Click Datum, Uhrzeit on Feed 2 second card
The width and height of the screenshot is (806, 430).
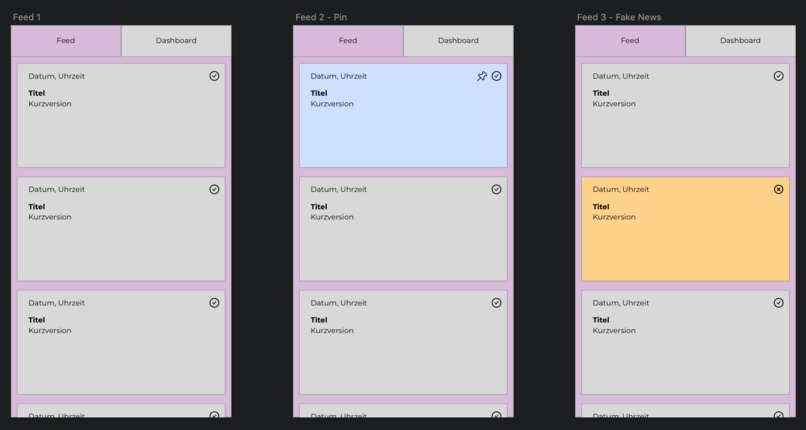pos(339,190)
